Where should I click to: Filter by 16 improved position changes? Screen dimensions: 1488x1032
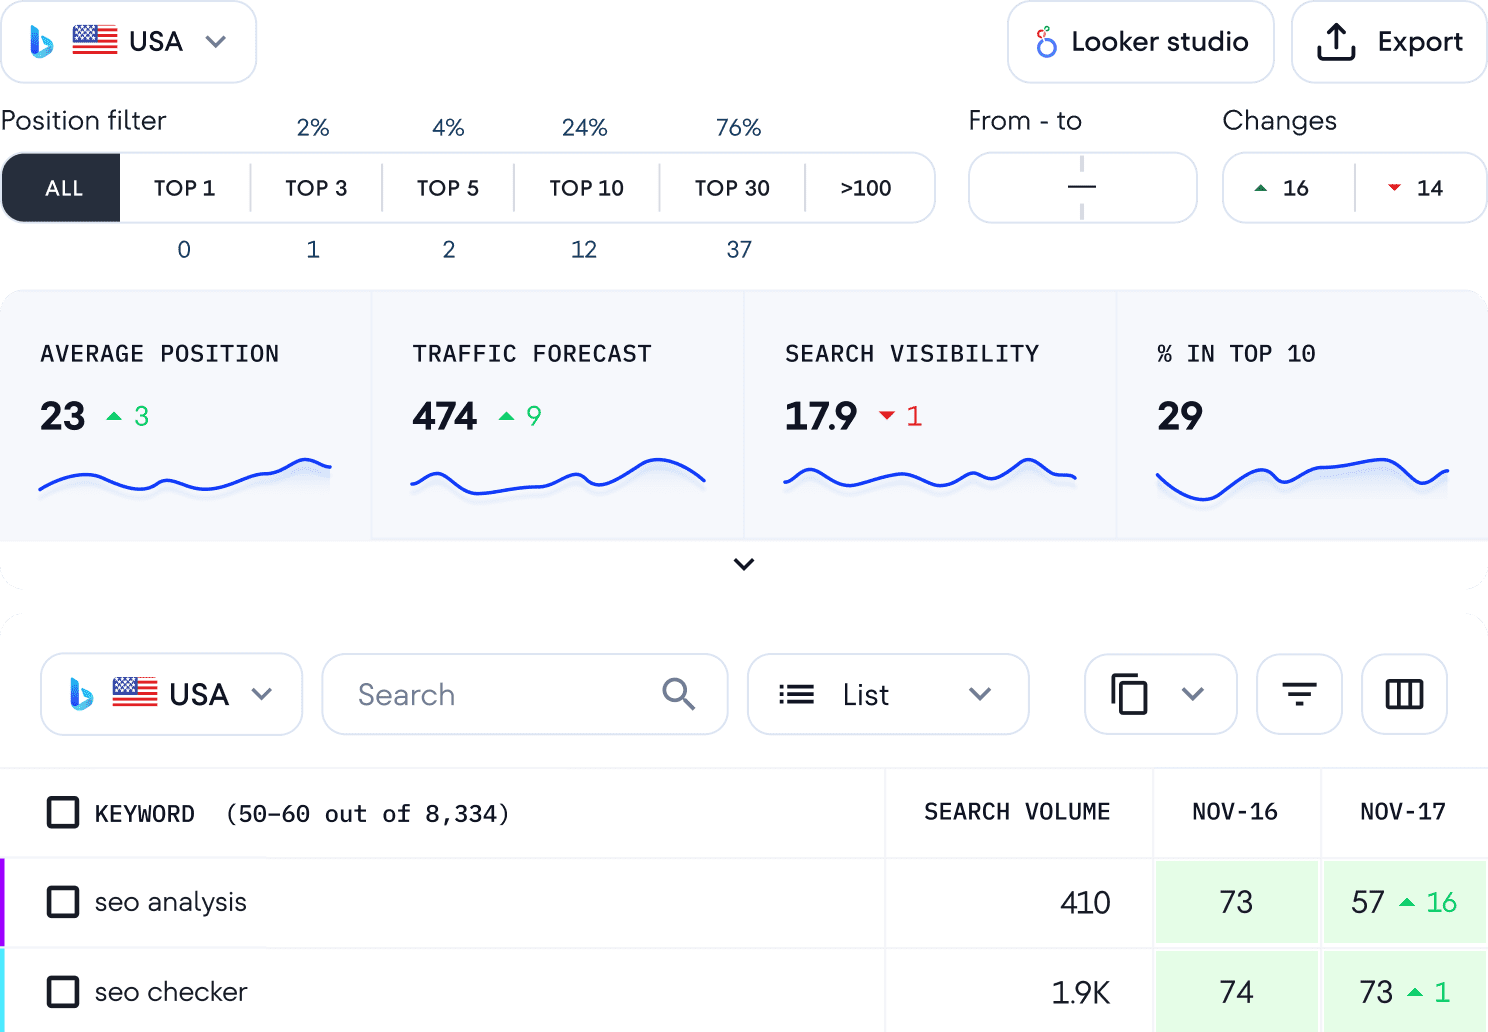click(x=1288, y=188)
